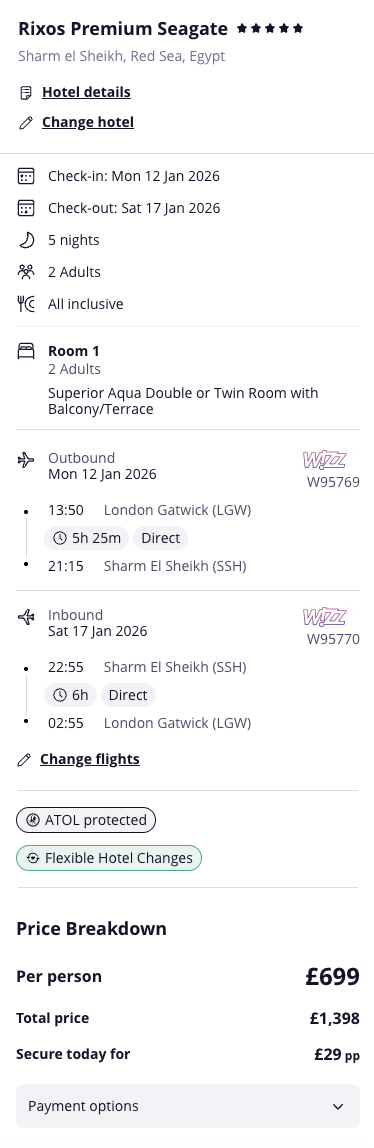This screenshot has width=374, height=1148.
Task: Click the Payment options chevron arrow
Action: (338, 1106)
